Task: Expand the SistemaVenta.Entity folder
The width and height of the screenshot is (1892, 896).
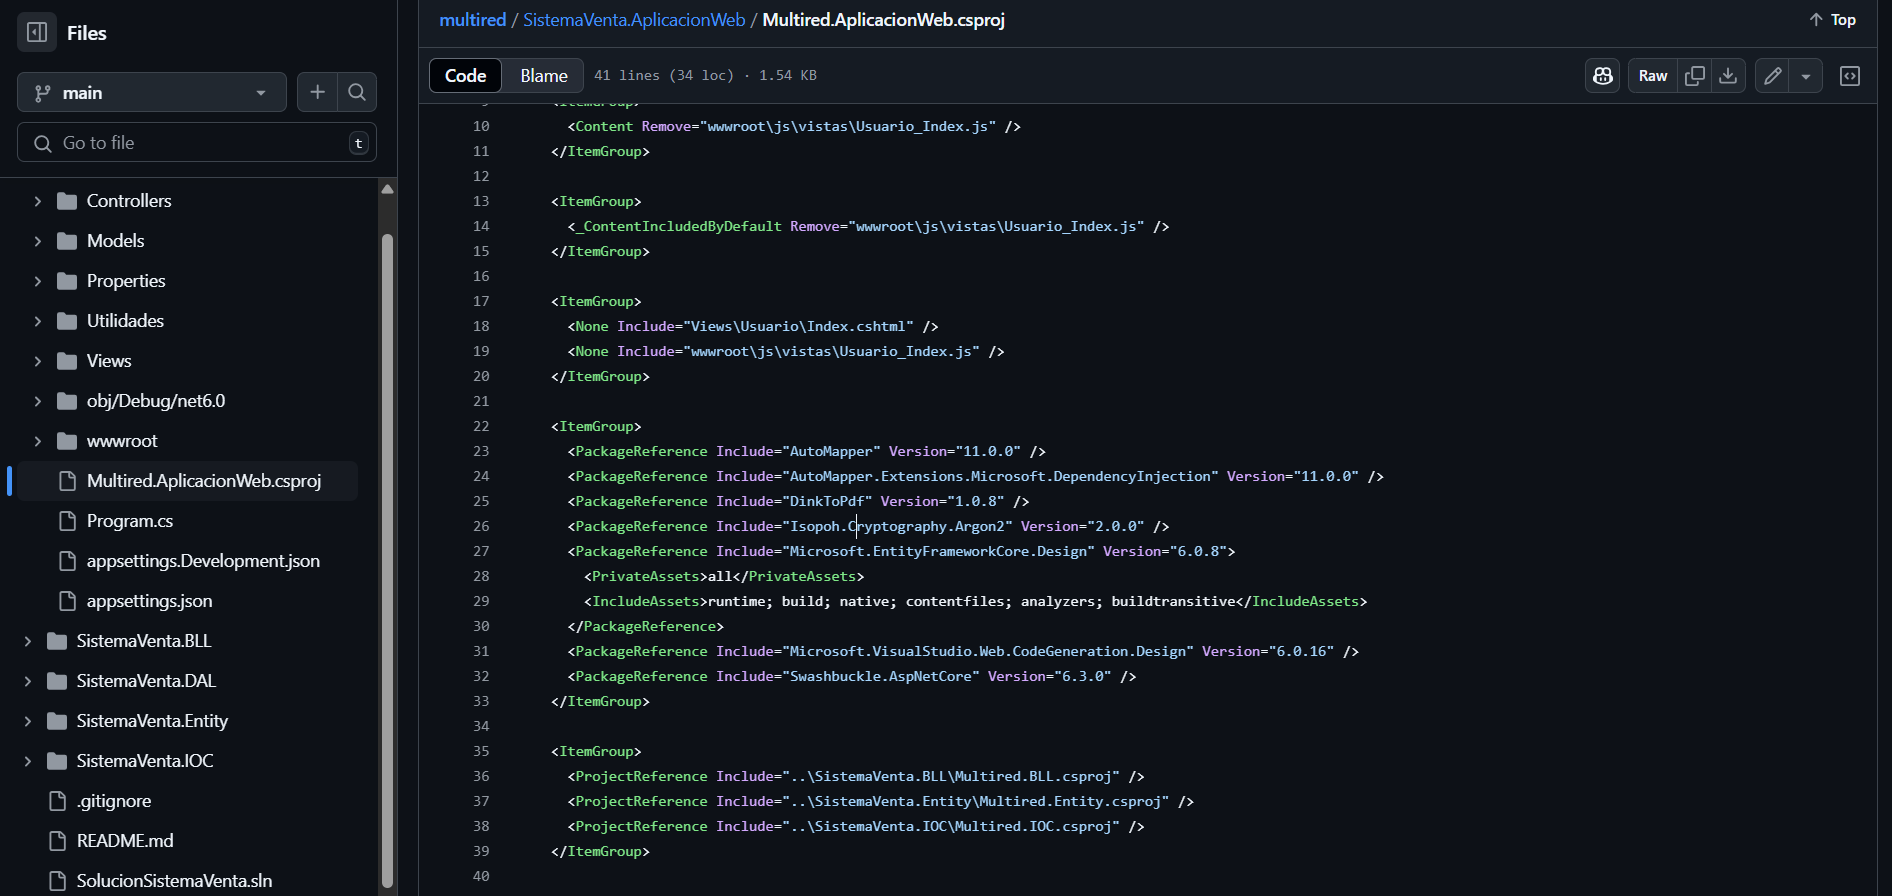Action: [x=28, y=721]
